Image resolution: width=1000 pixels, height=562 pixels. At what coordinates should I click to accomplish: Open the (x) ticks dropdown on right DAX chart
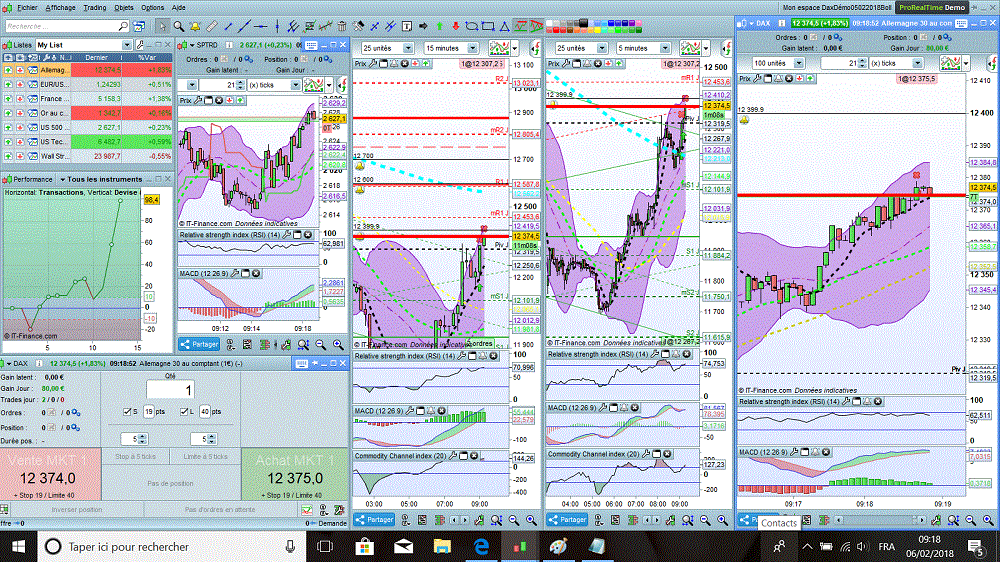click(x=917, y=63)
